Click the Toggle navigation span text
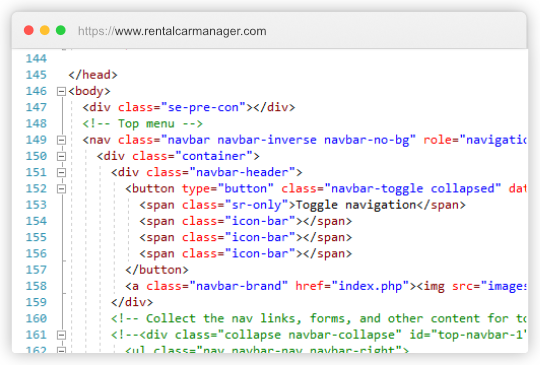540x365 pixels. coord(356,205)
